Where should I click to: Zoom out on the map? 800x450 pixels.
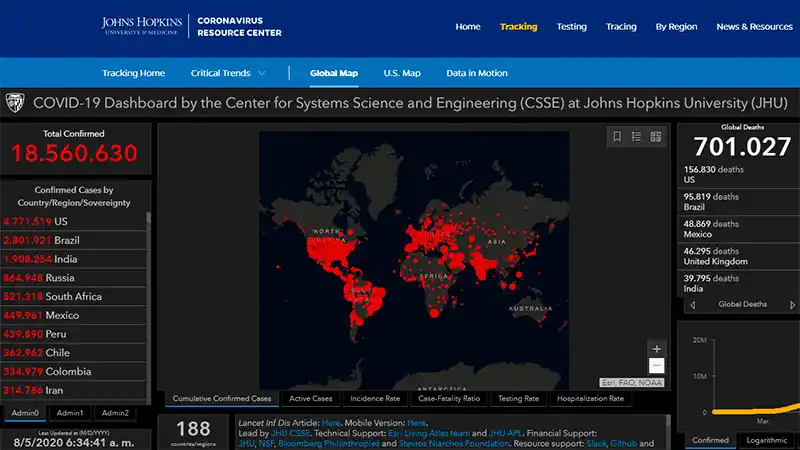coord(656,366)
